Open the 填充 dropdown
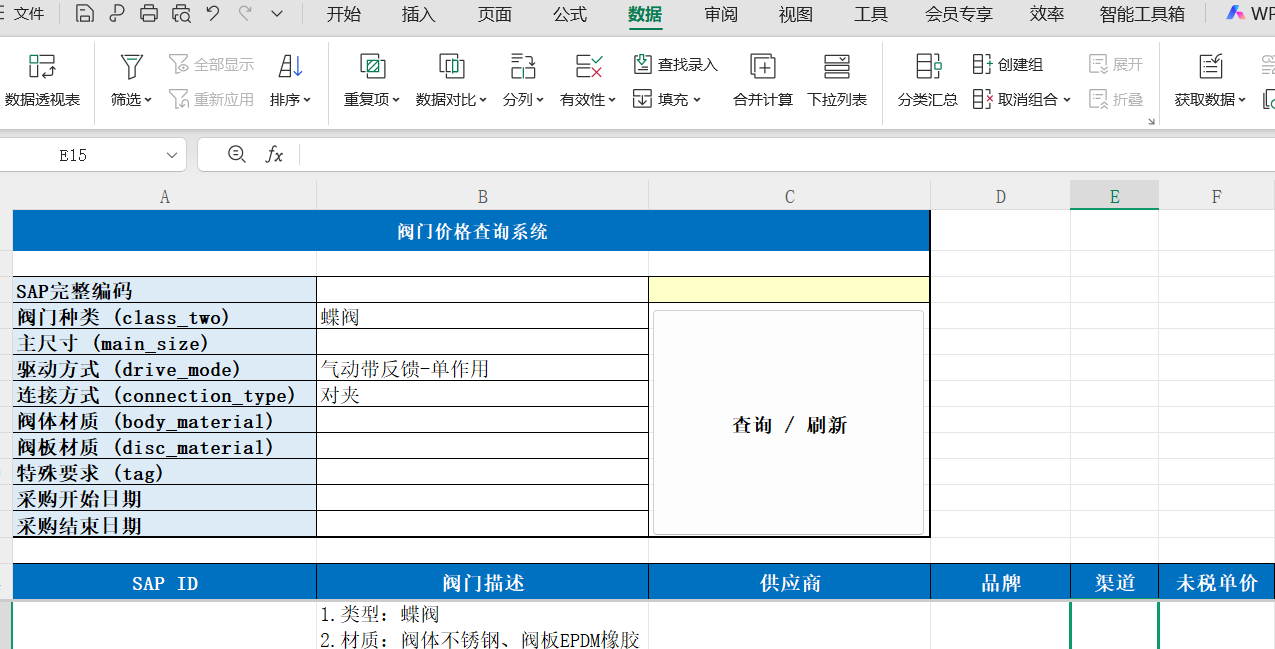 tap(696, 100)
